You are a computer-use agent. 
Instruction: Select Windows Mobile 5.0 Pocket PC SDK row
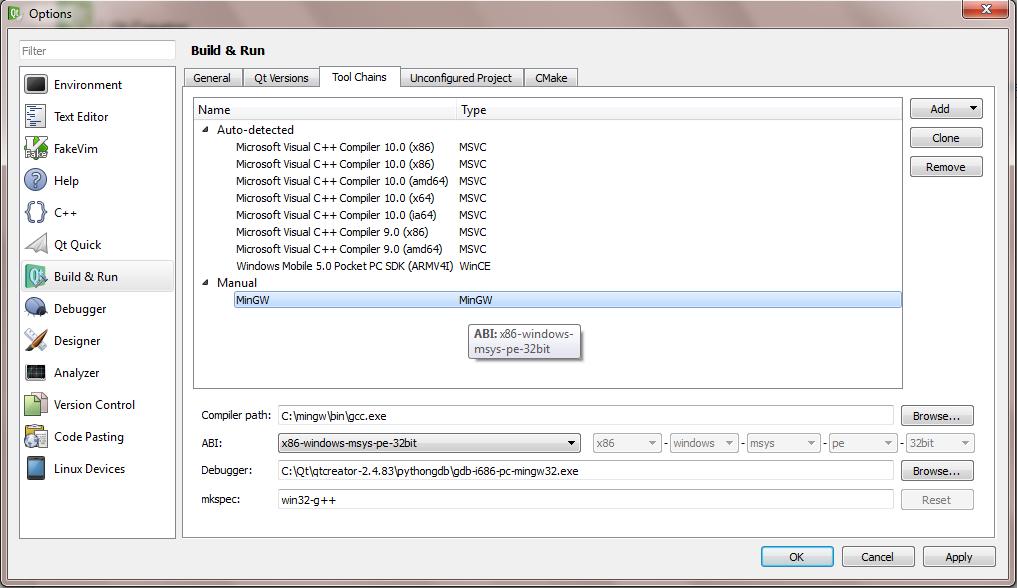(x=344, y=266)
